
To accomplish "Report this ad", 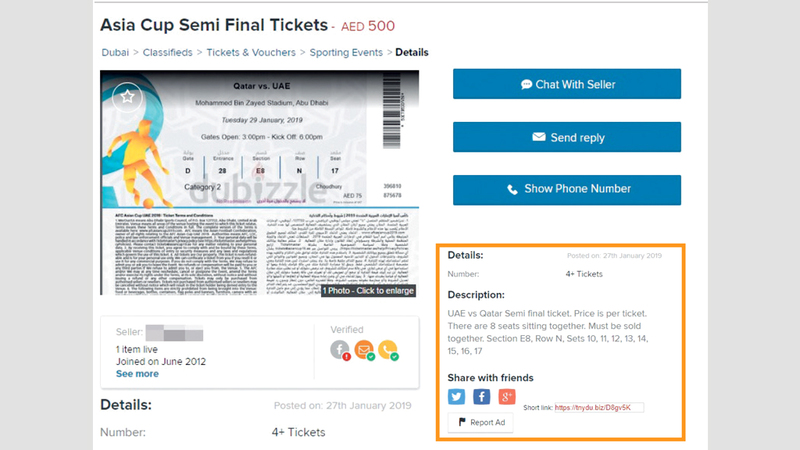I will 481,422.
